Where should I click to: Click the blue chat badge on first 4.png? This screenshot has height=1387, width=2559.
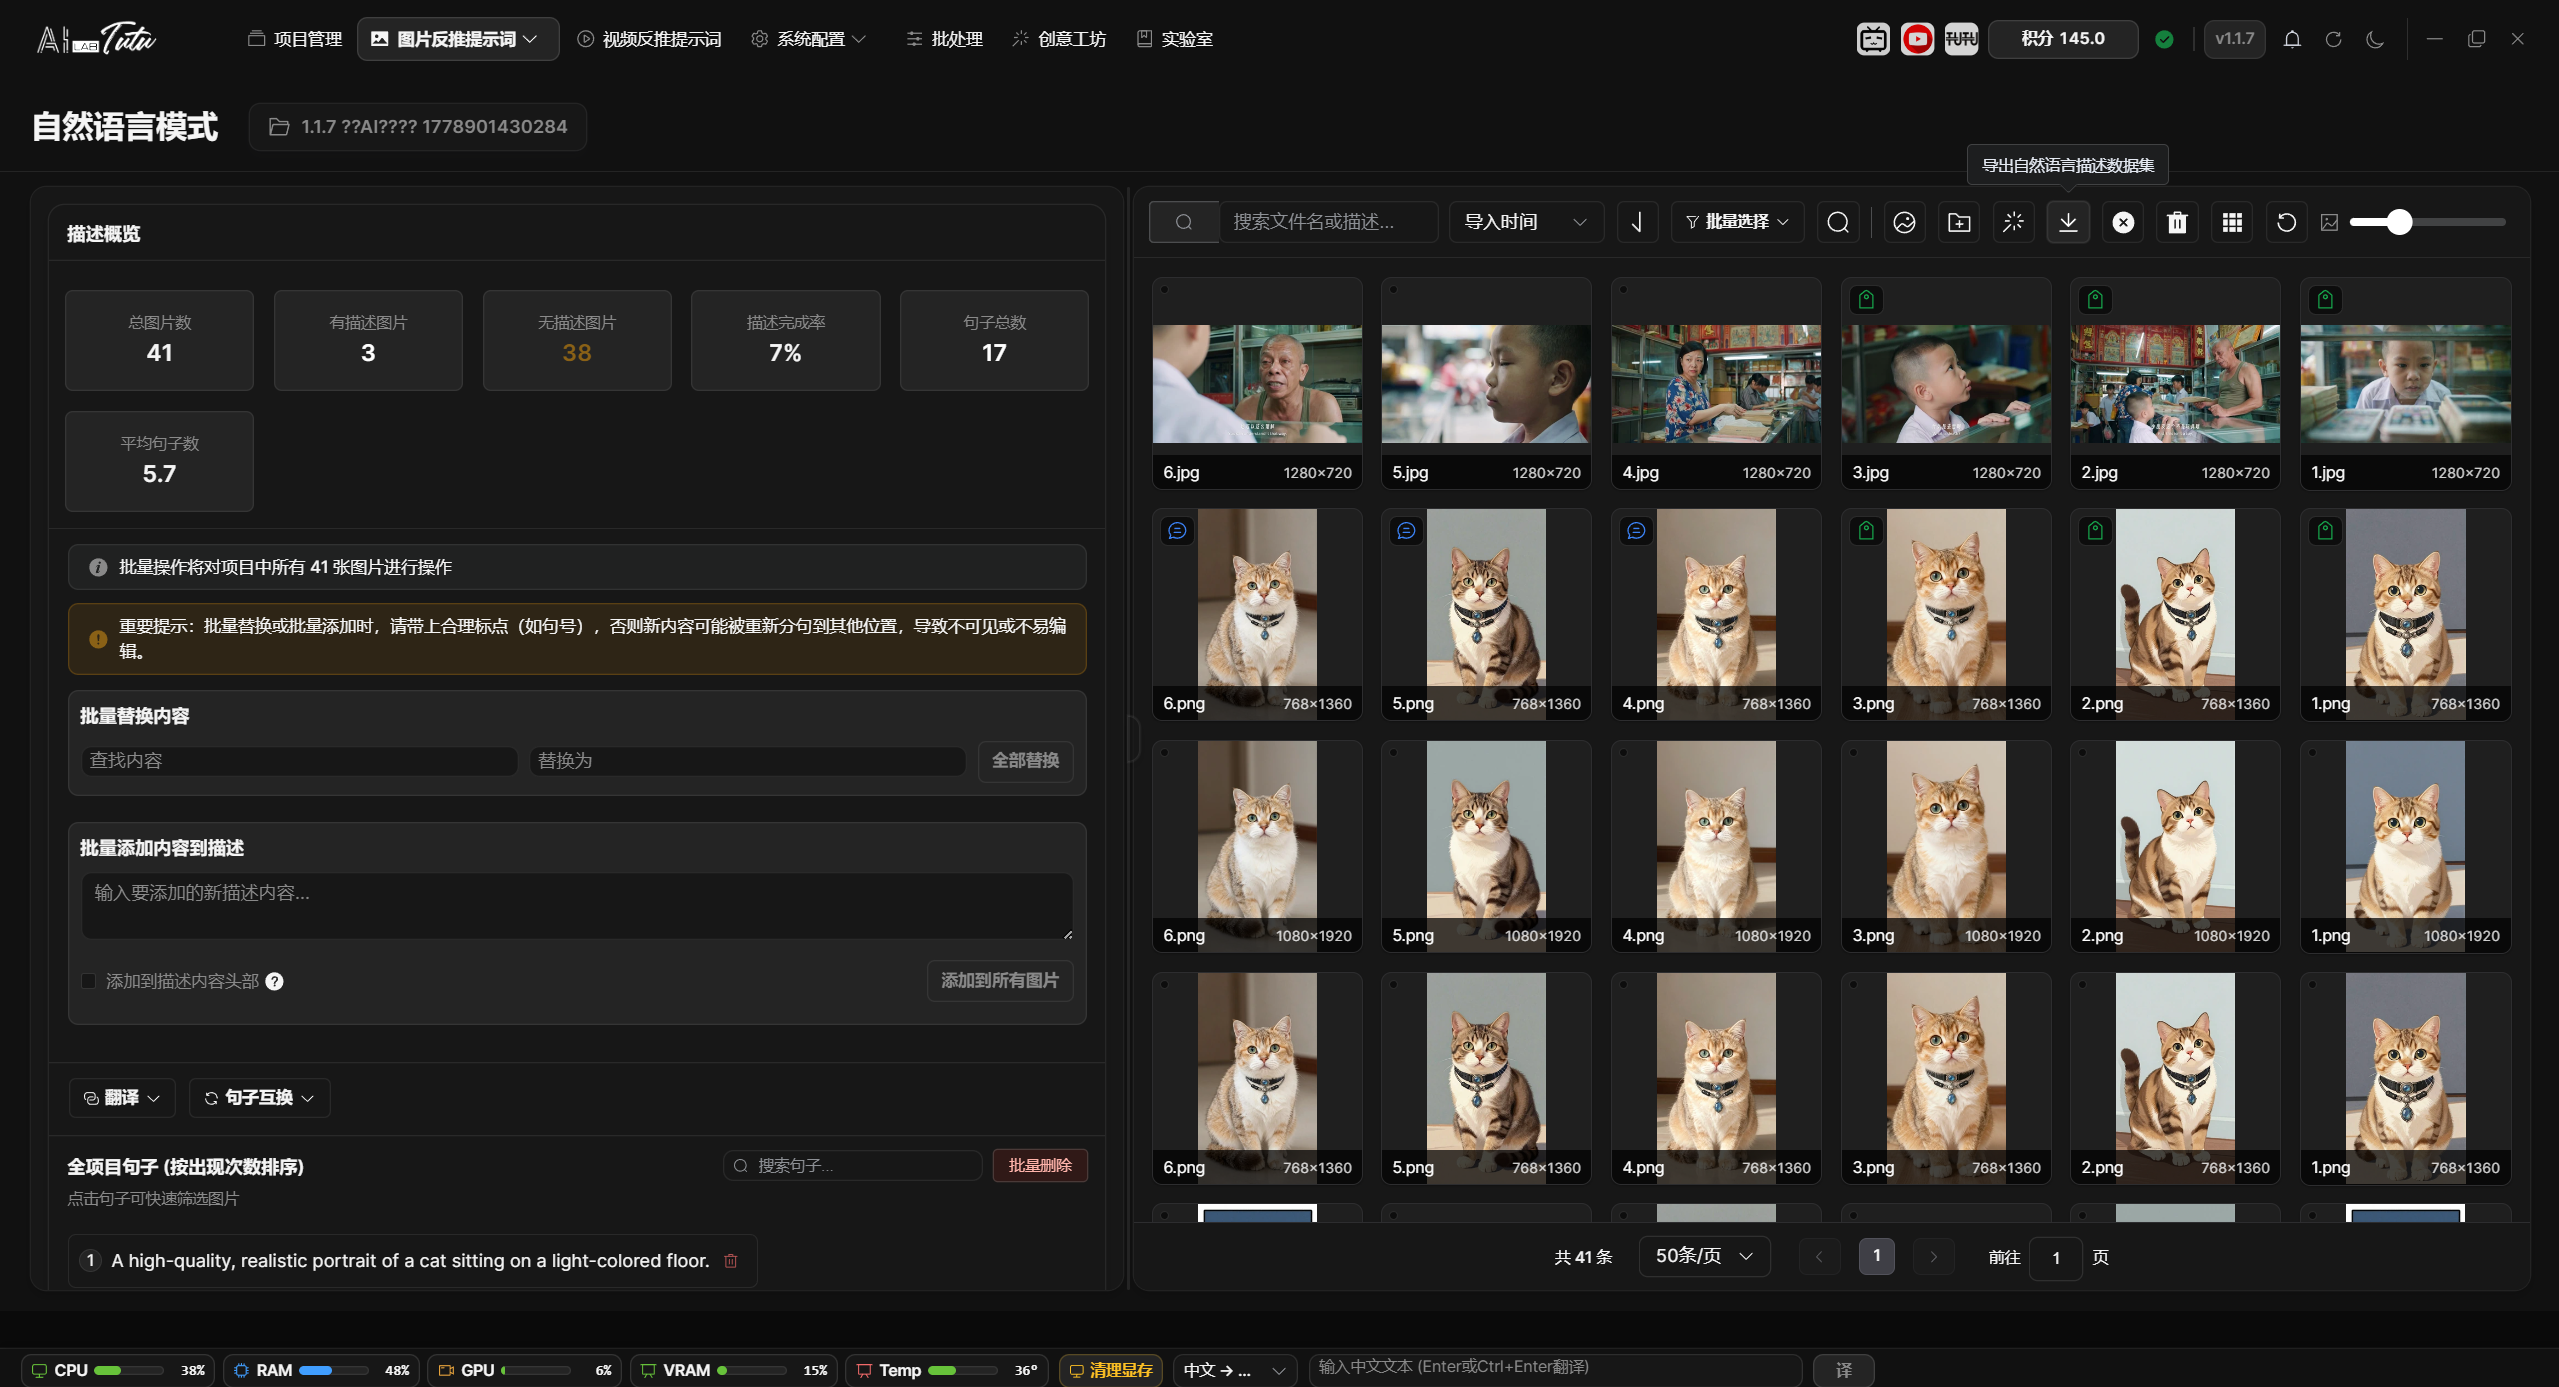[x=1636, y=530]
